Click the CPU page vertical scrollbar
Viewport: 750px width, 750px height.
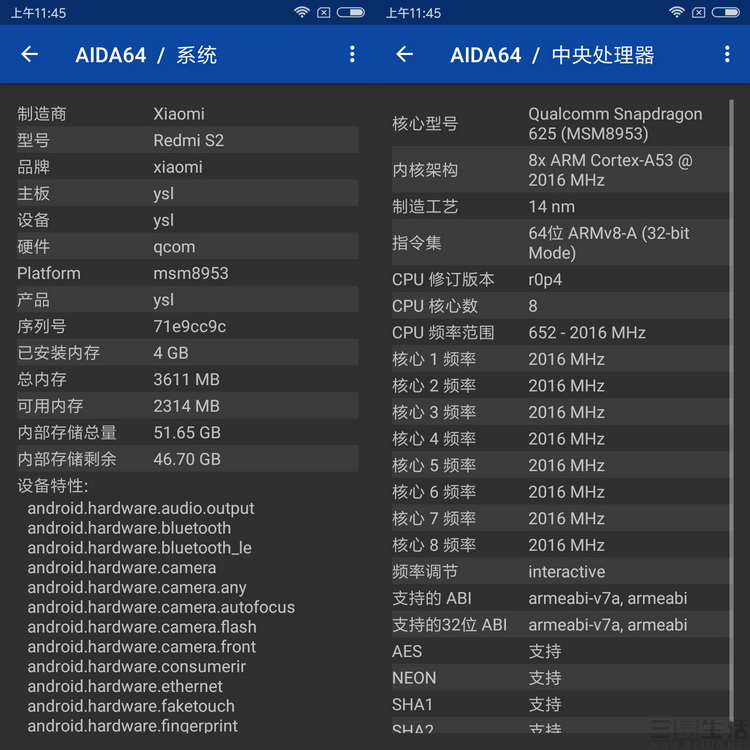tap(732, 400)
